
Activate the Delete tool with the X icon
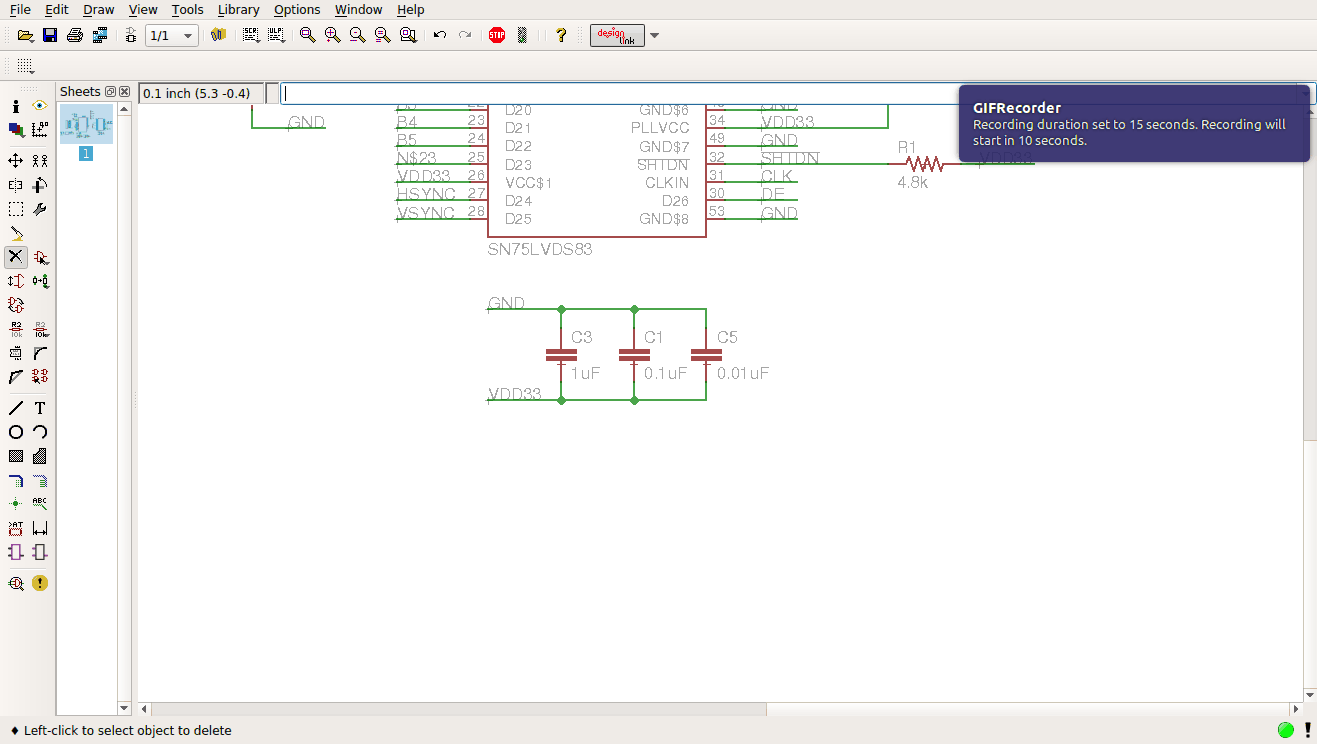(16, 257)
